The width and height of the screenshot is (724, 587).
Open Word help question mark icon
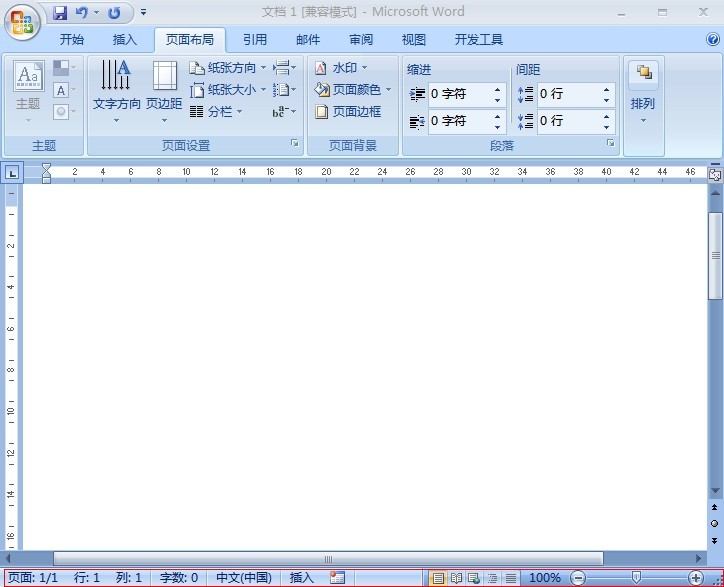[x=712, y=40]
